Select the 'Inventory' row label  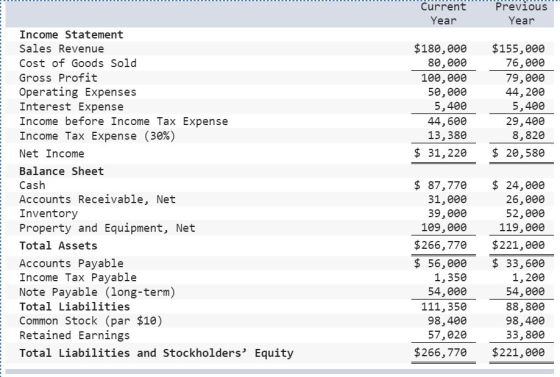(48, 213)
